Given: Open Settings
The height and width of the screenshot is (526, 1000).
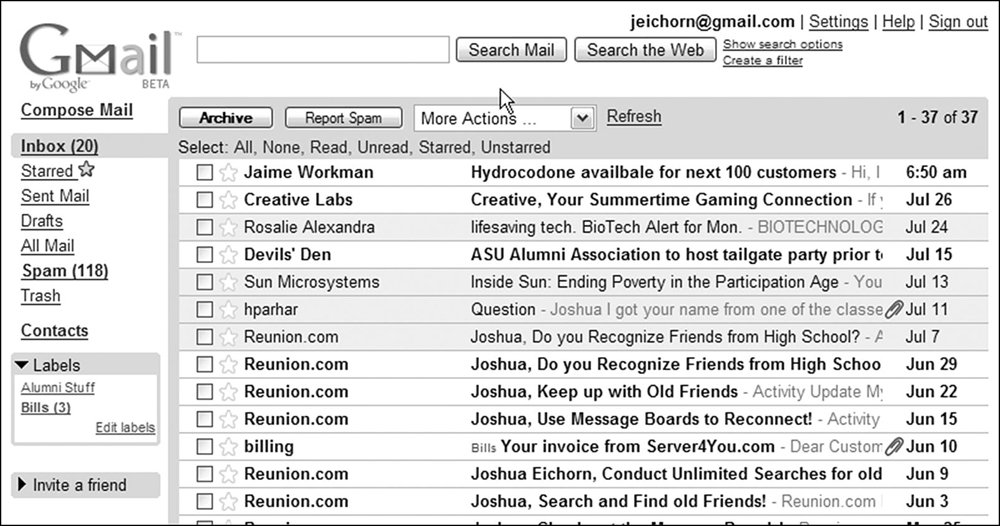Looking at the screenshot, I should [x=838, y=22].
